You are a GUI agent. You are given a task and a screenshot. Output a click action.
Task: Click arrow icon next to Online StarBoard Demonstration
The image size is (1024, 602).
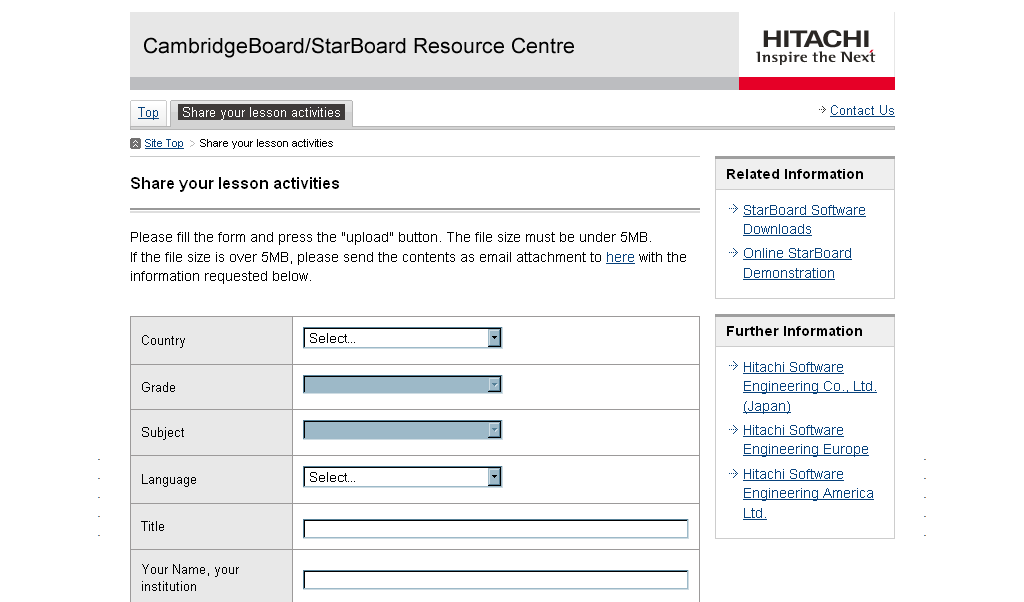pyautogui.click(x=733, y=252)
